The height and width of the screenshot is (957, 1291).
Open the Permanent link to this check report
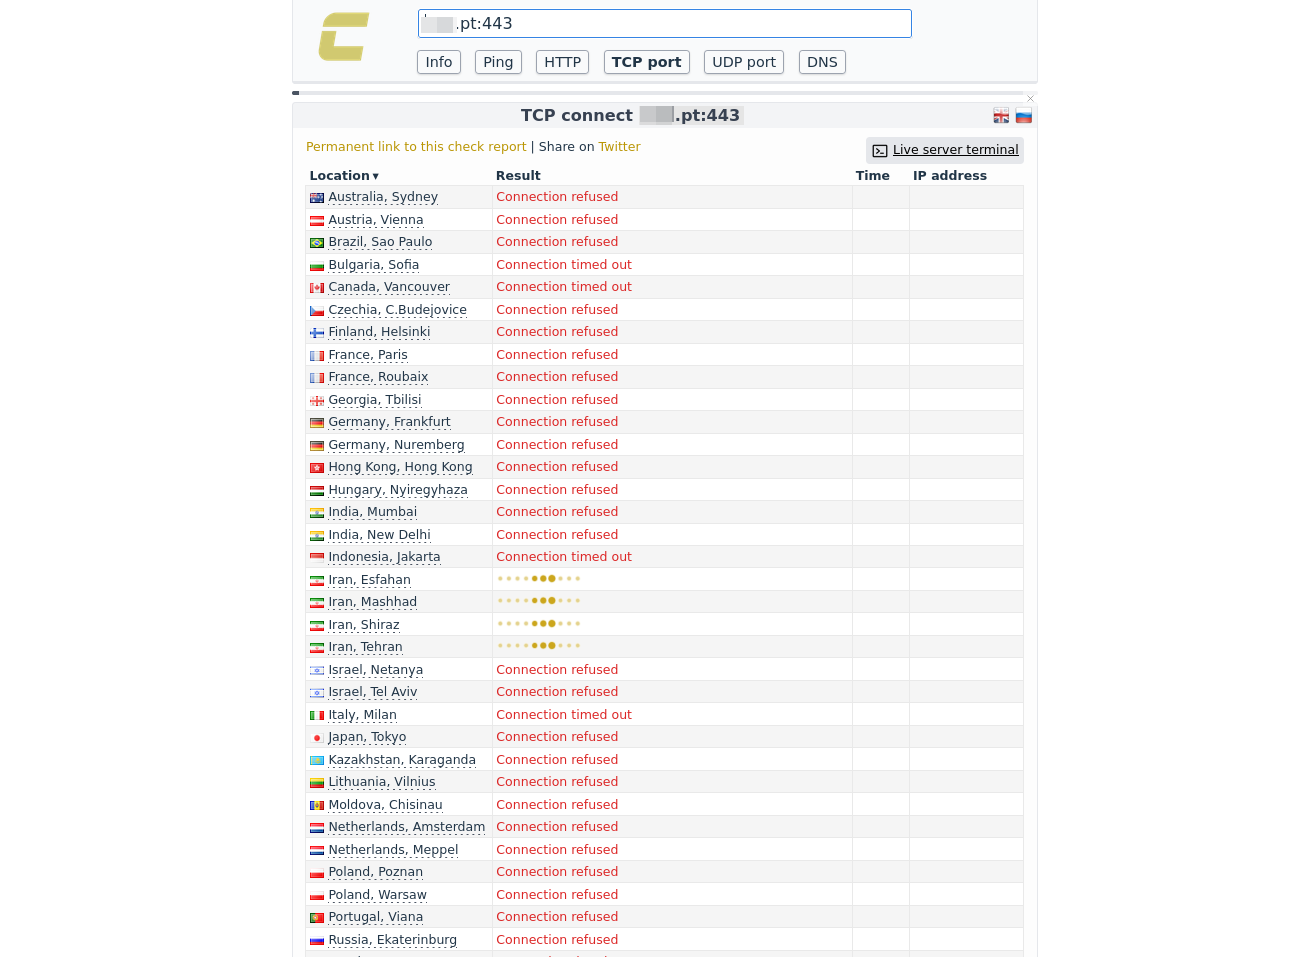pyautogui.click(x=416, y=147)
